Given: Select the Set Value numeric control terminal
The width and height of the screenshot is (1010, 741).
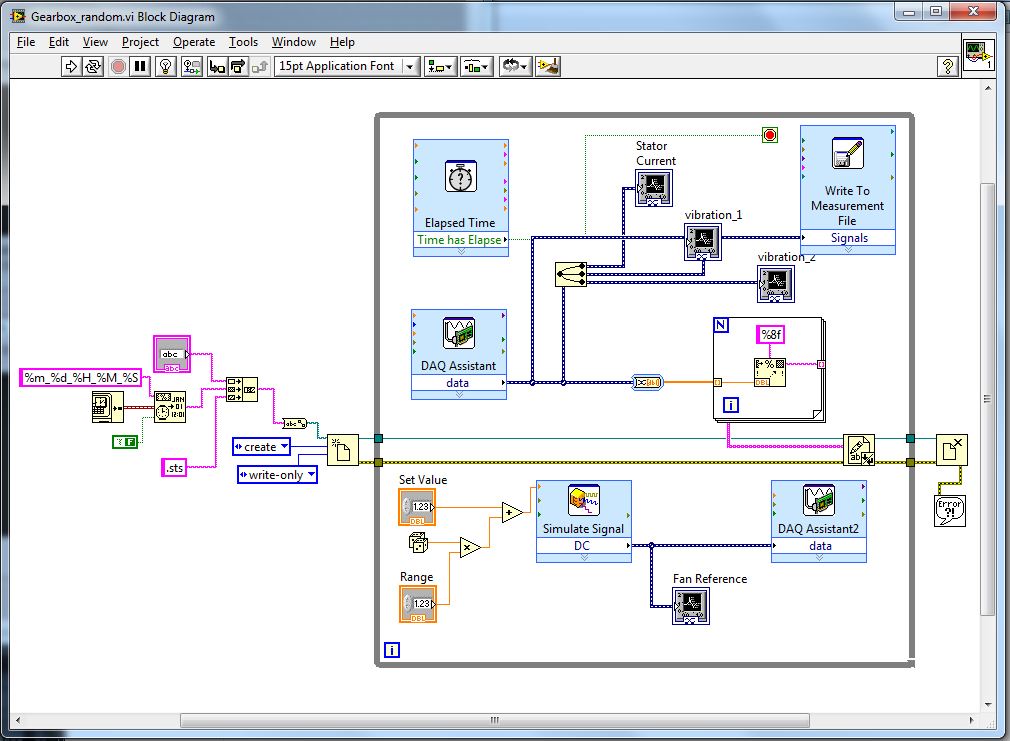Looking at the screenshot, I should (x=417, y=507).
